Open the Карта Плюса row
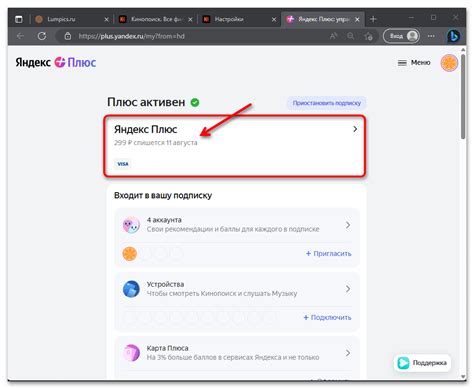Viewport: 474px width, 389px height. pos(237,353)
